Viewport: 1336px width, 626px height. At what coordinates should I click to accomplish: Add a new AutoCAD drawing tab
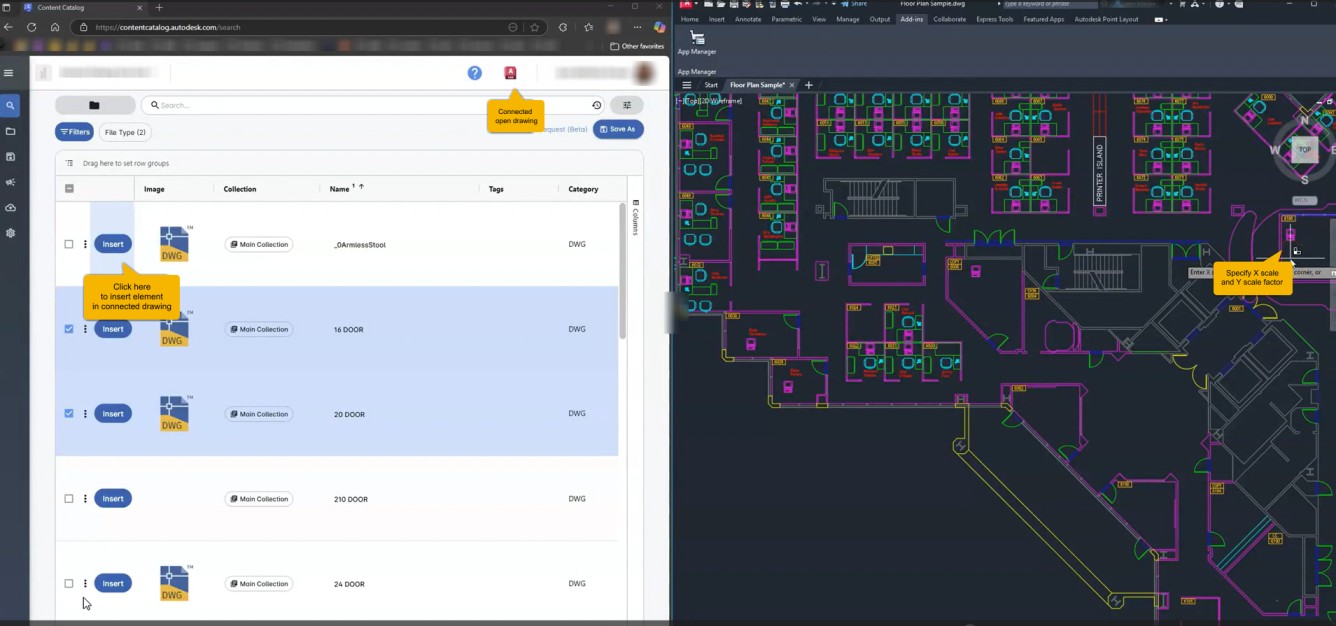pos(809,85)
